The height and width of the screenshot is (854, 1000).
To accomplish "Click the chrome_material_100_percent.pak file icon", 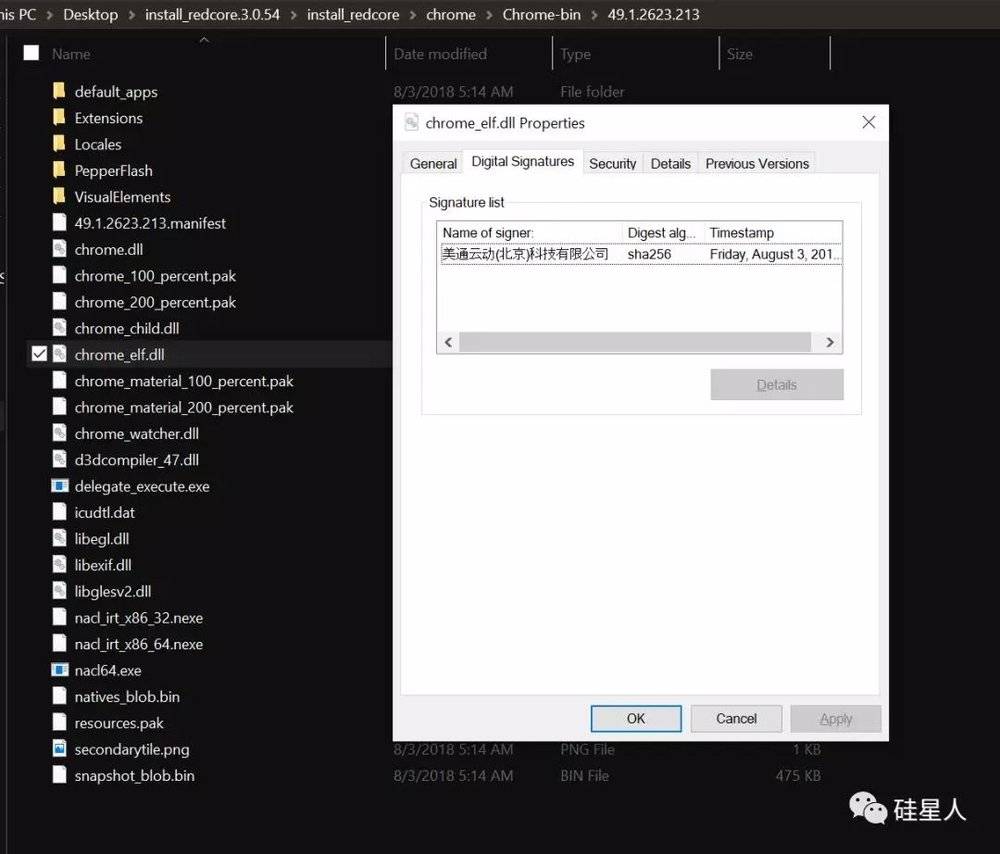I will 59,381.
